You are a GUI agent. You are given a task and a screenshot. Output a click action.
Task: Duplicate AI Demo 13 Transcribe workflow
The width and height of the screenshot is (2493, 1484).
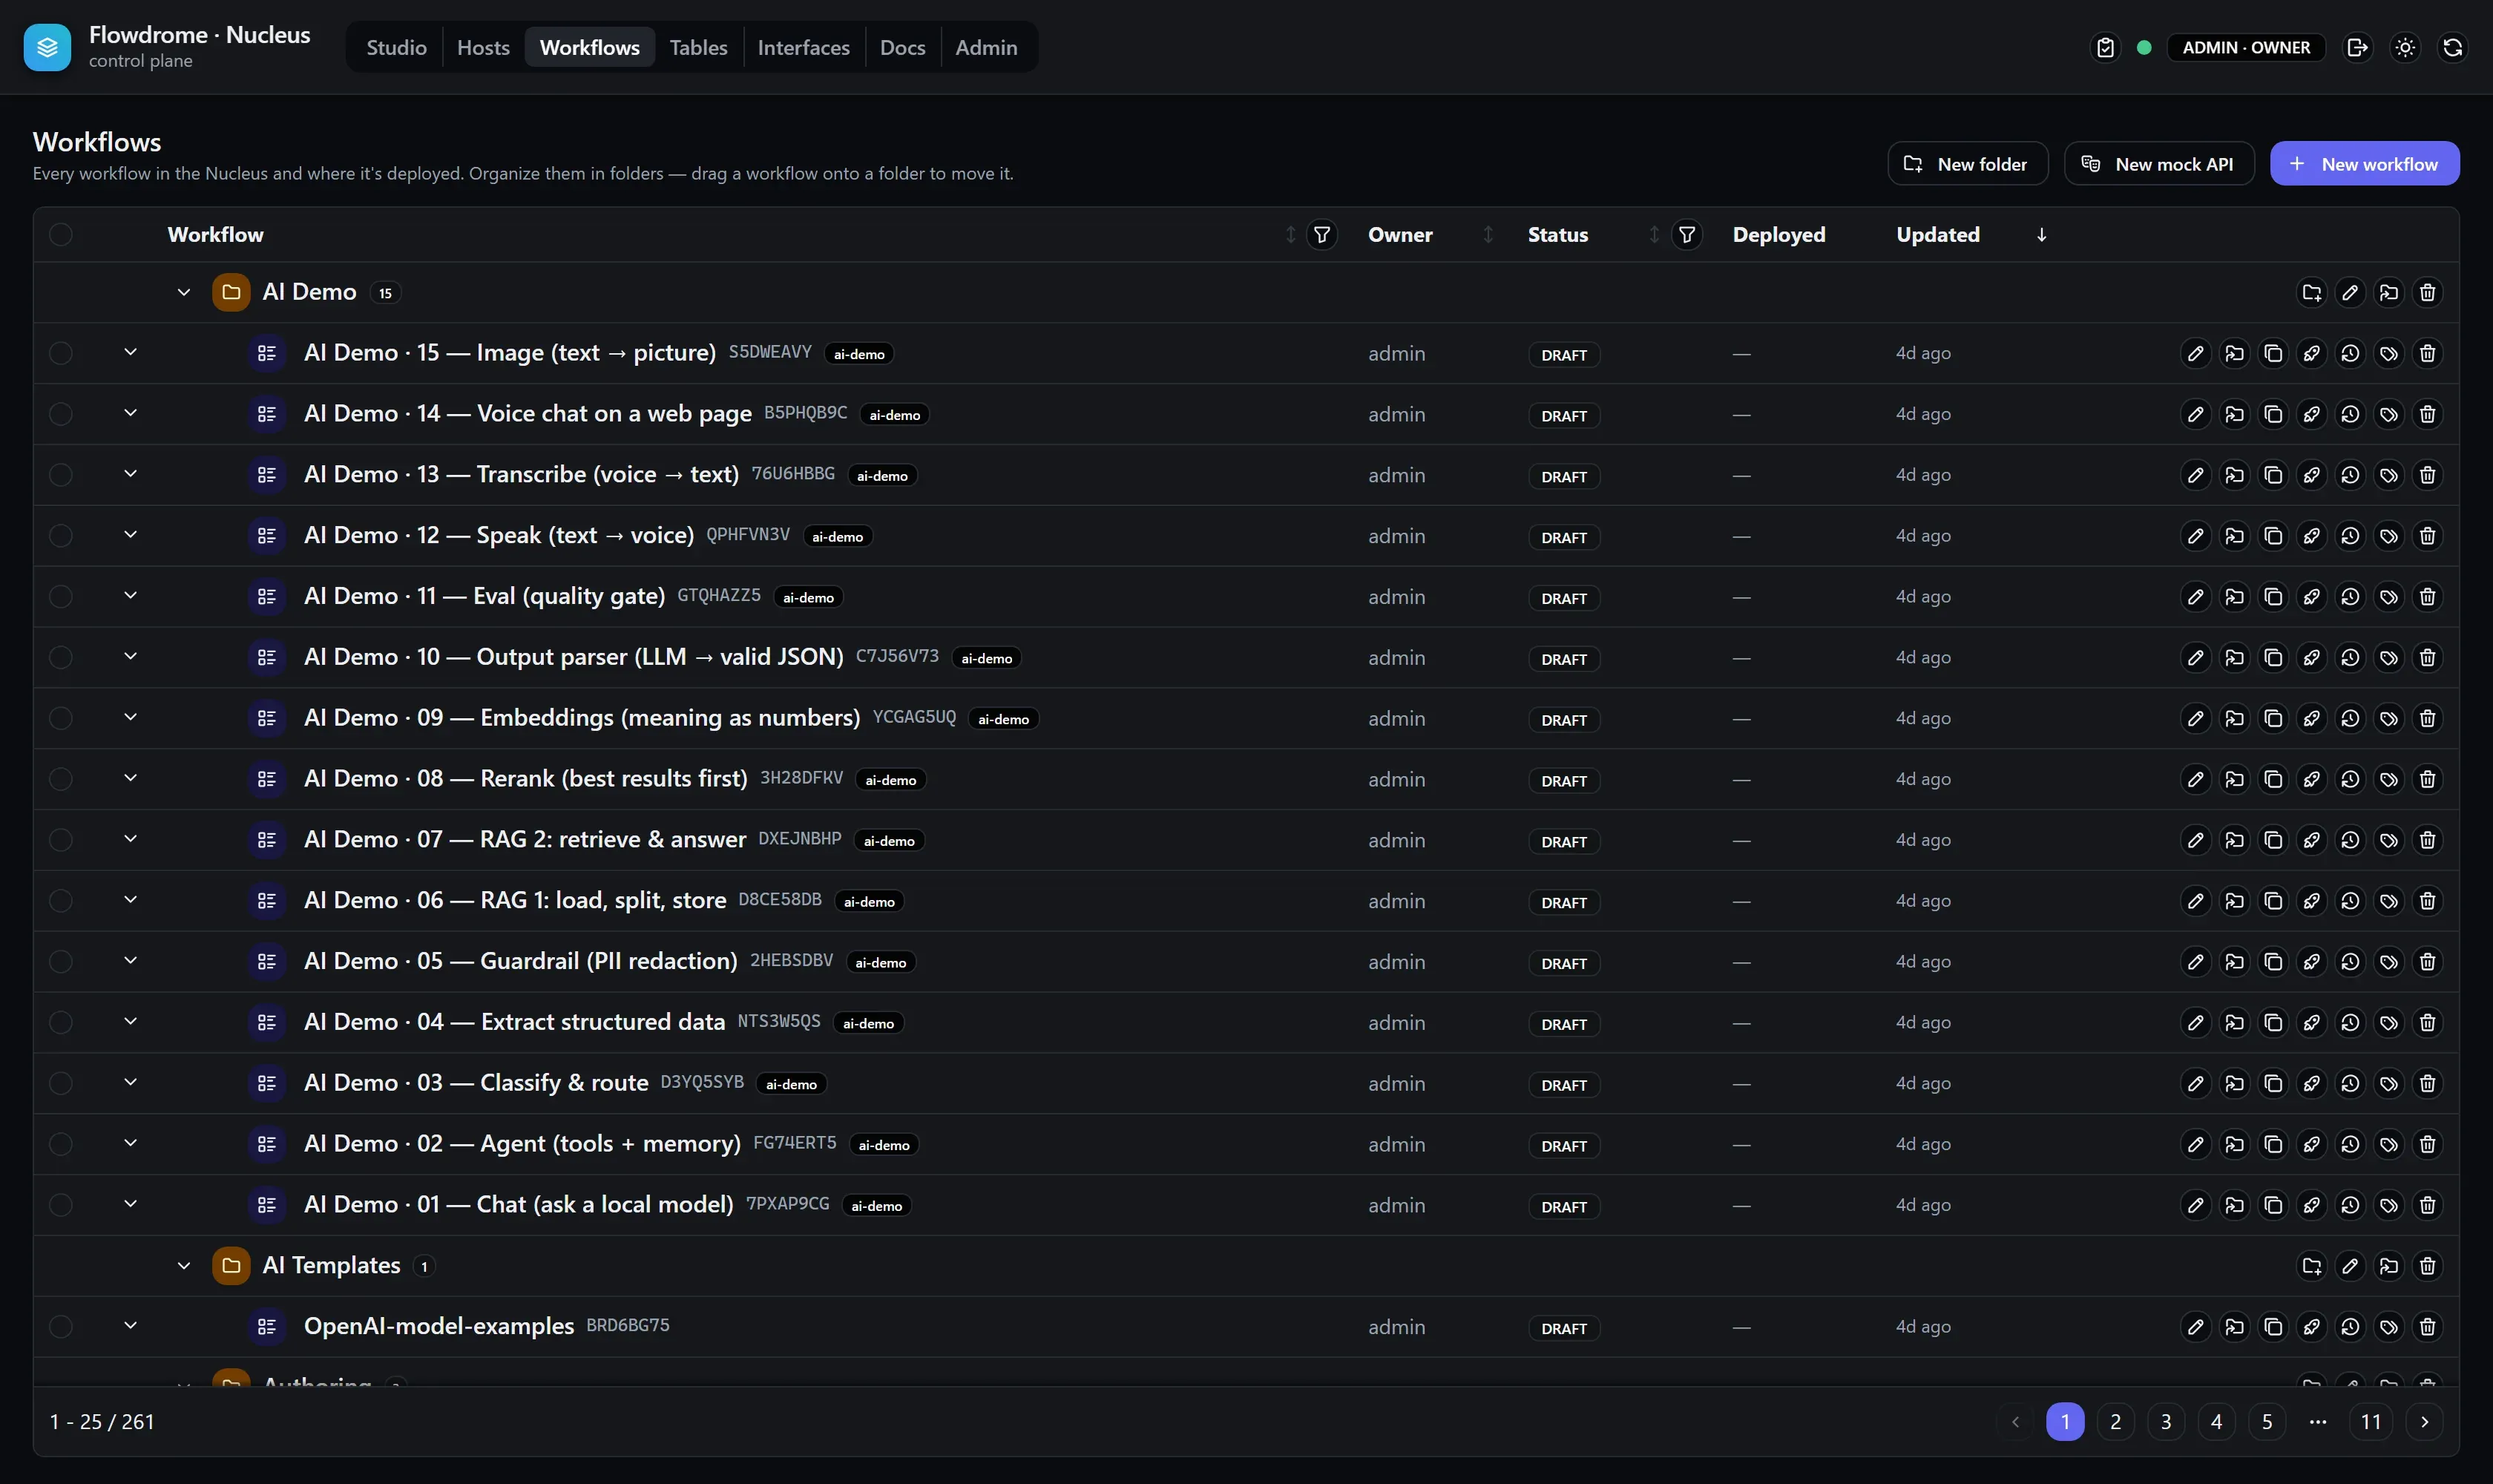2273,475
